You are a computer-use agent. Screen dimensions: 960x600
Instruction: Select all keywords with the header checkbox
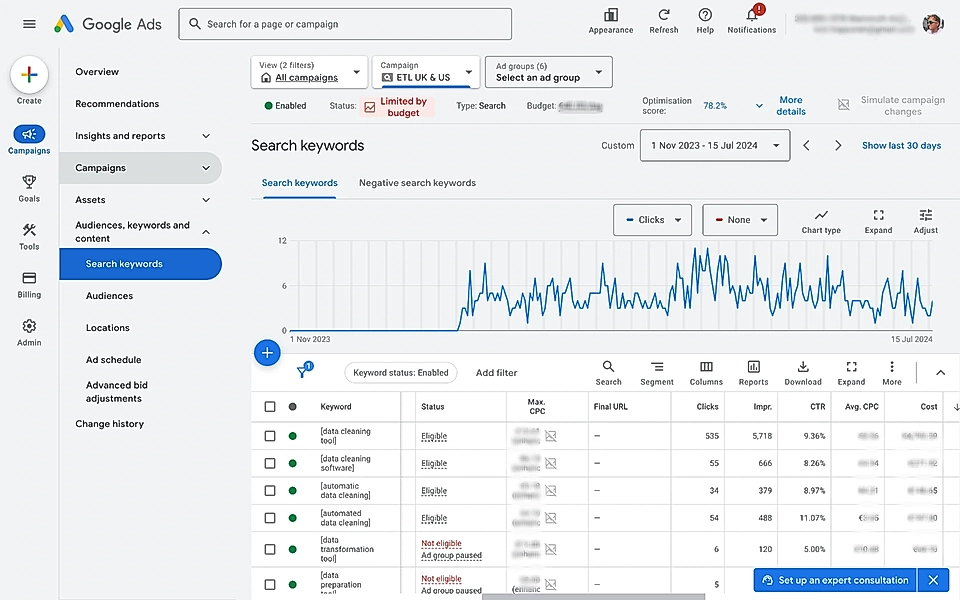(x=272, y=406)
